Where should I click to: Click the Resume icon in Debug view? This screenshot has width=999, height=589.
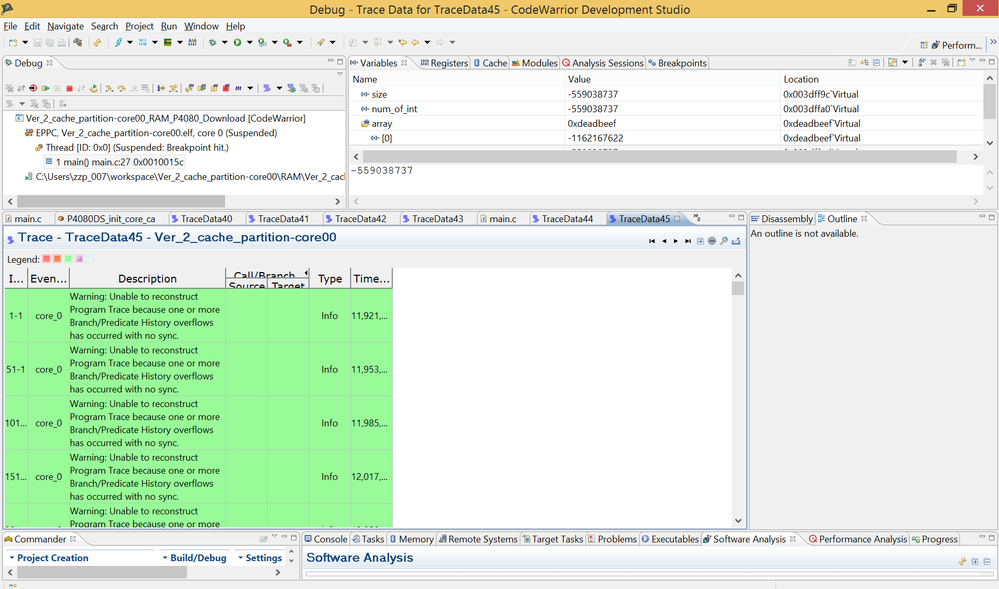click(x=45, y=88)
